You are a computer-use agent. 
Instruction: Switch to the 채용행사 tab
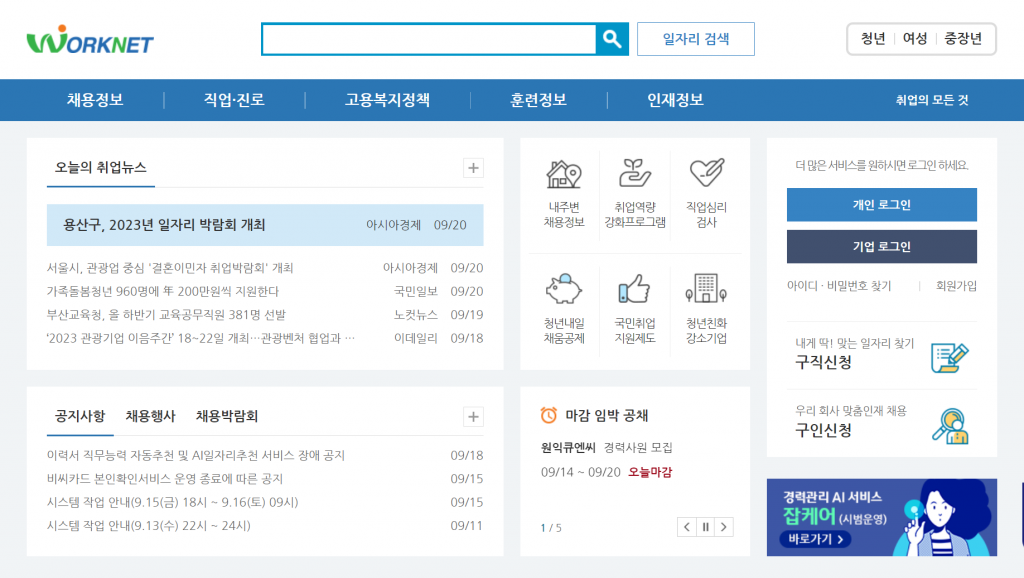pyautogui.click(x=150, y=417)
